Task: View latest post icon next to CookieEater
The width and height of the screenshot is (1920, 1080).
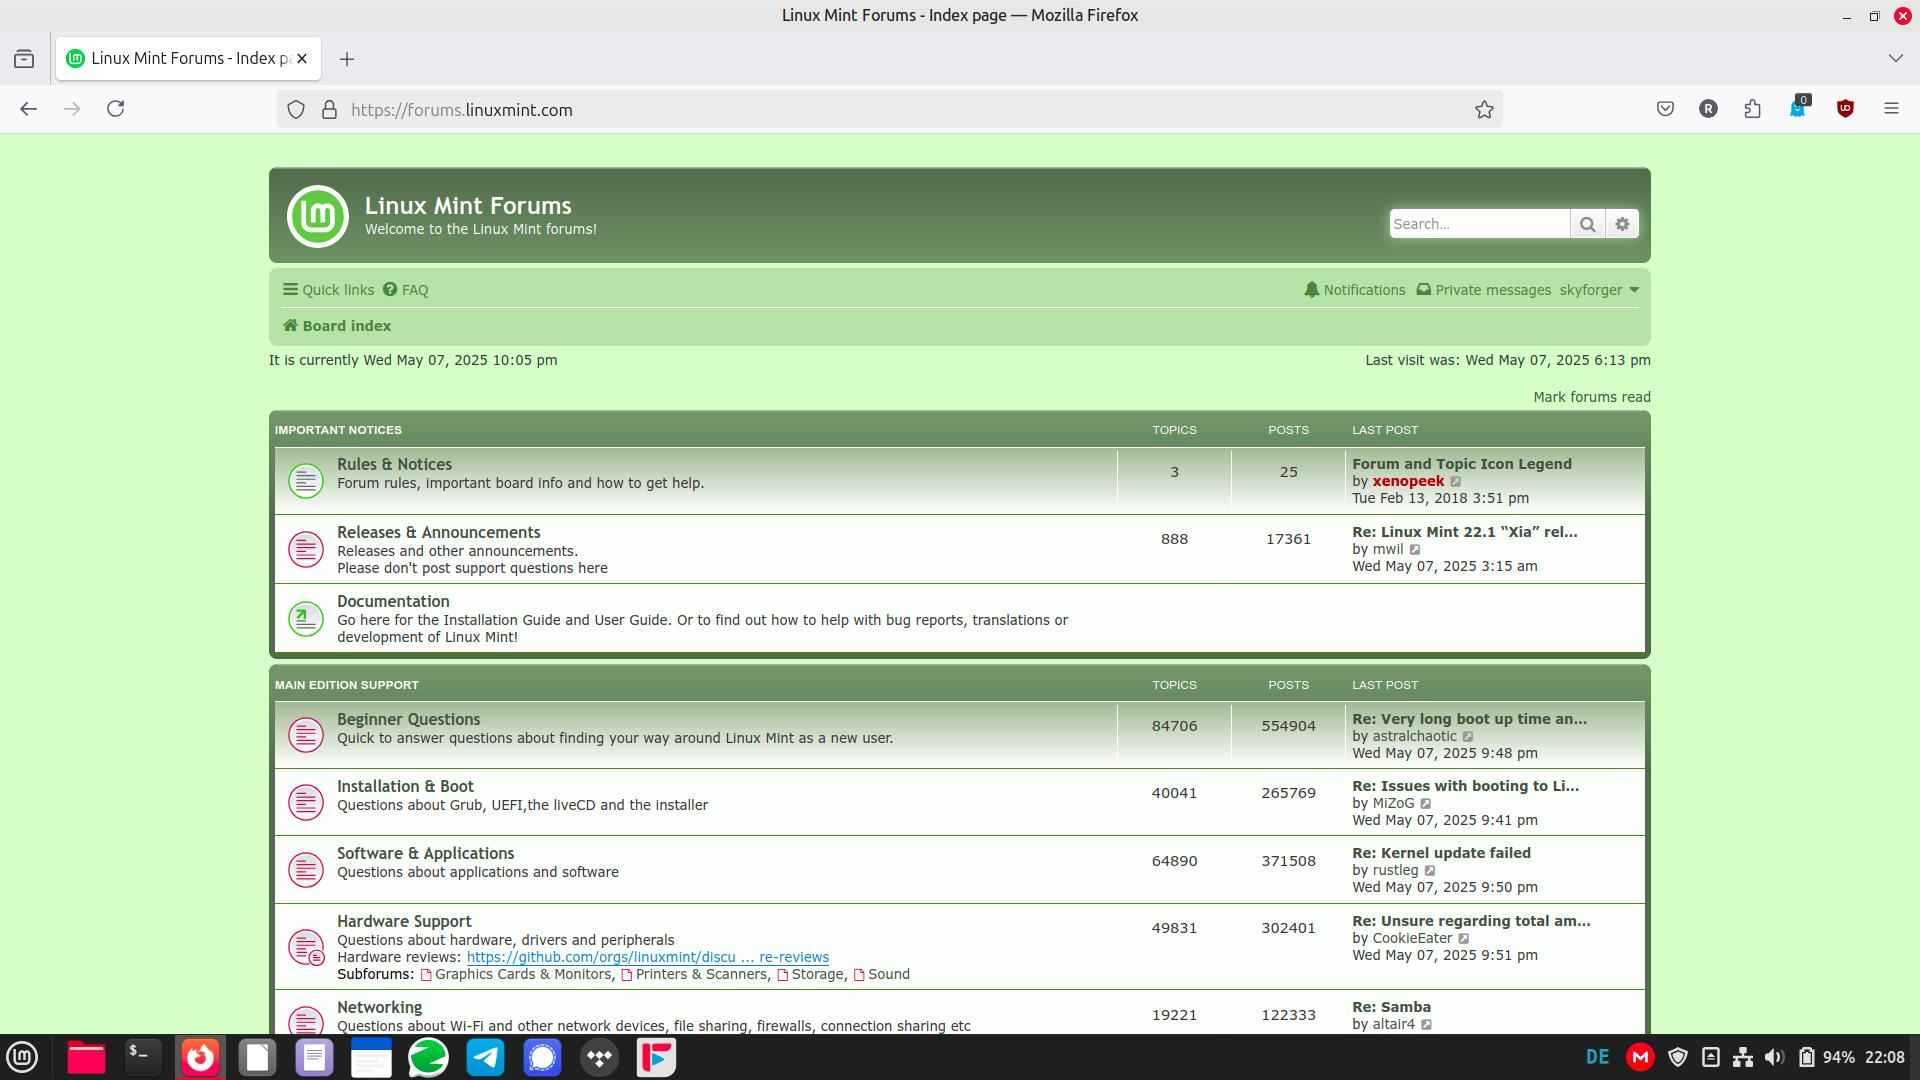Action: 1464,939
